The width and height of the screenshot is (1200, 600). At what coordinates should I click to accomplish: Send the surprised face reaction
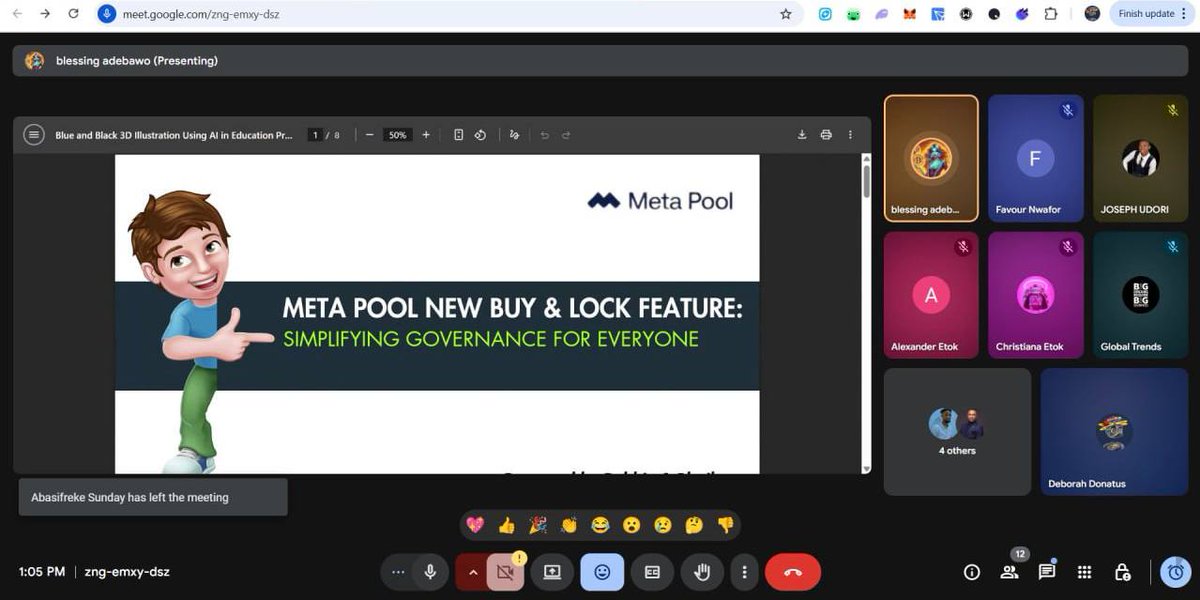(631, 524)
